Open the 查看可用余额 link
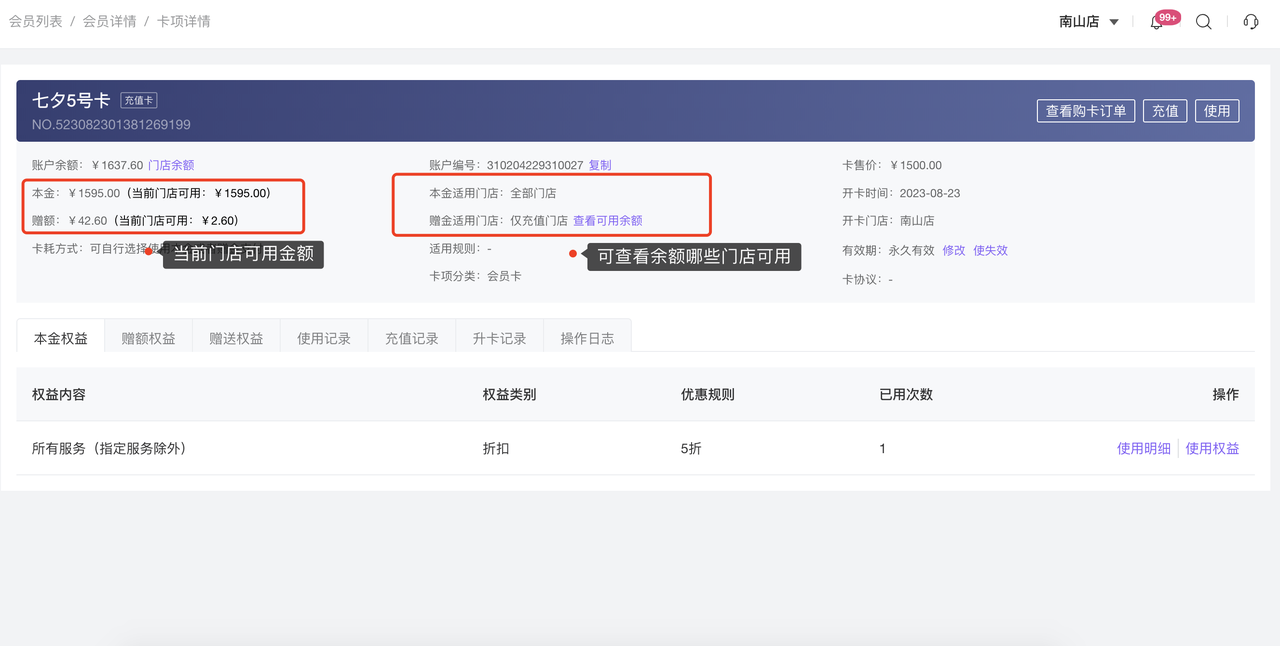 pos(607,221)
